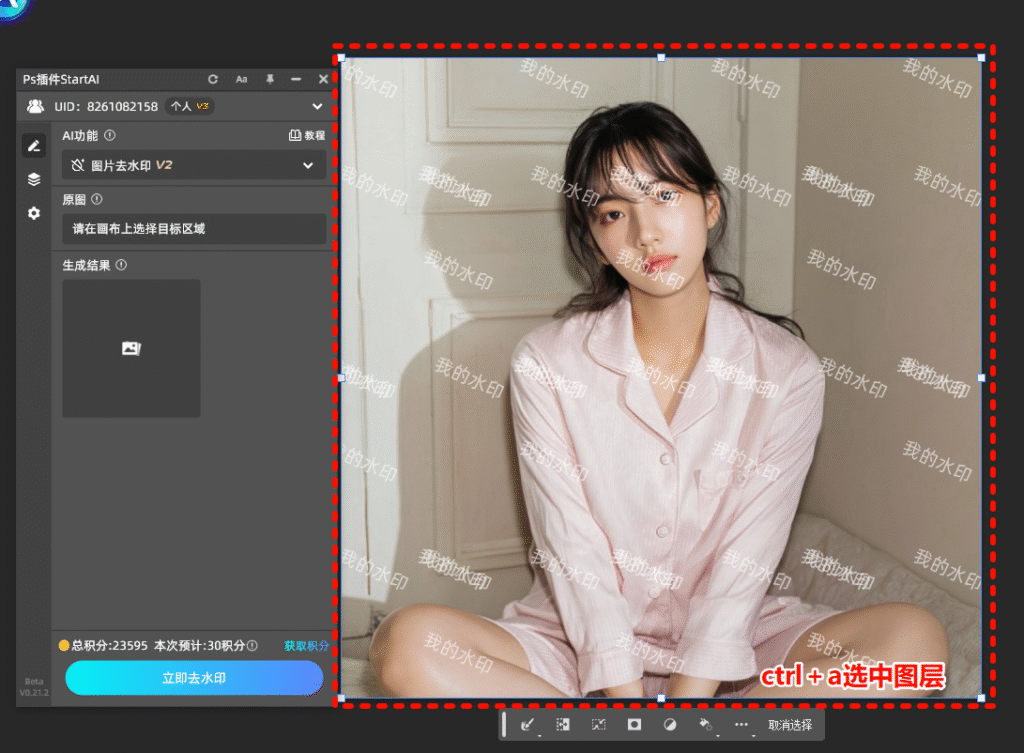Open the 教程 tutorial link

[x=307, y=135]
